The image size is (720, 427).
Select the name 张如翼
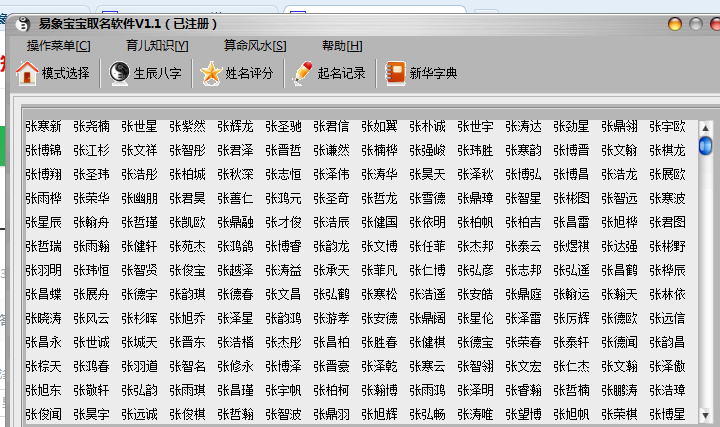(x=379, y=126)
